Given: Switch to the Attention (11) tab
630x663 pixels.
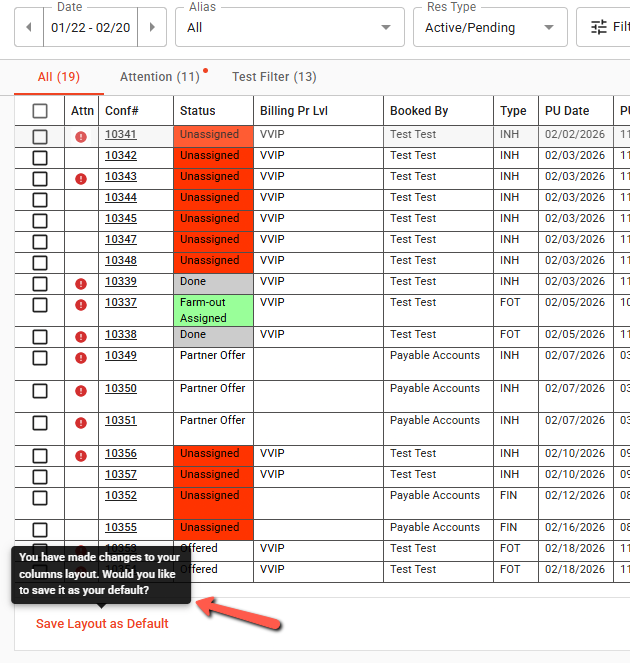Looking at the screenshot, I should pyautogui.click(x=160, y=77).
